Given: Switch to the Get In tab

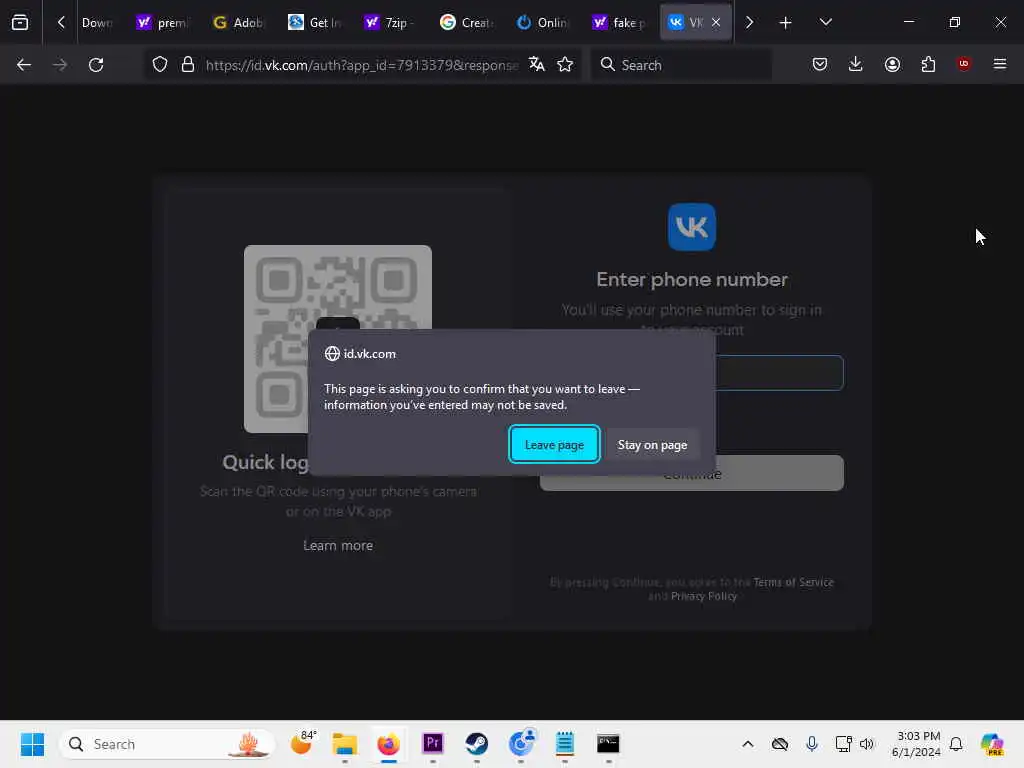Looking at the screenshot, I should 314,22.
